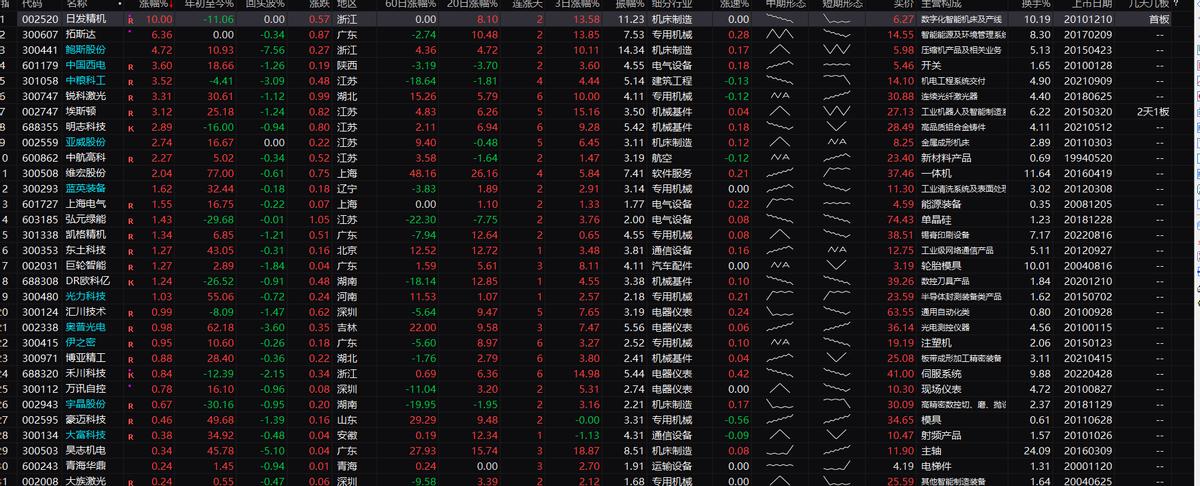
Task: Select stock name 奥普光电
Action: tap(87, 327)
